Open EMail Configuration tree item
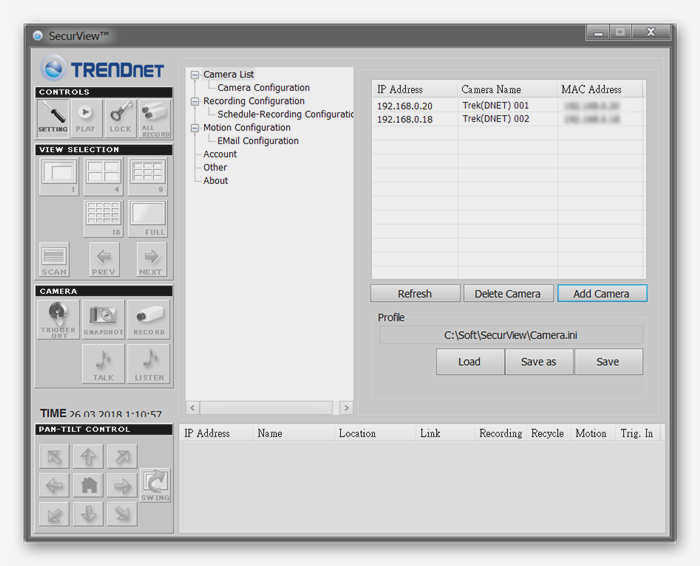 [x=258, y=141]
